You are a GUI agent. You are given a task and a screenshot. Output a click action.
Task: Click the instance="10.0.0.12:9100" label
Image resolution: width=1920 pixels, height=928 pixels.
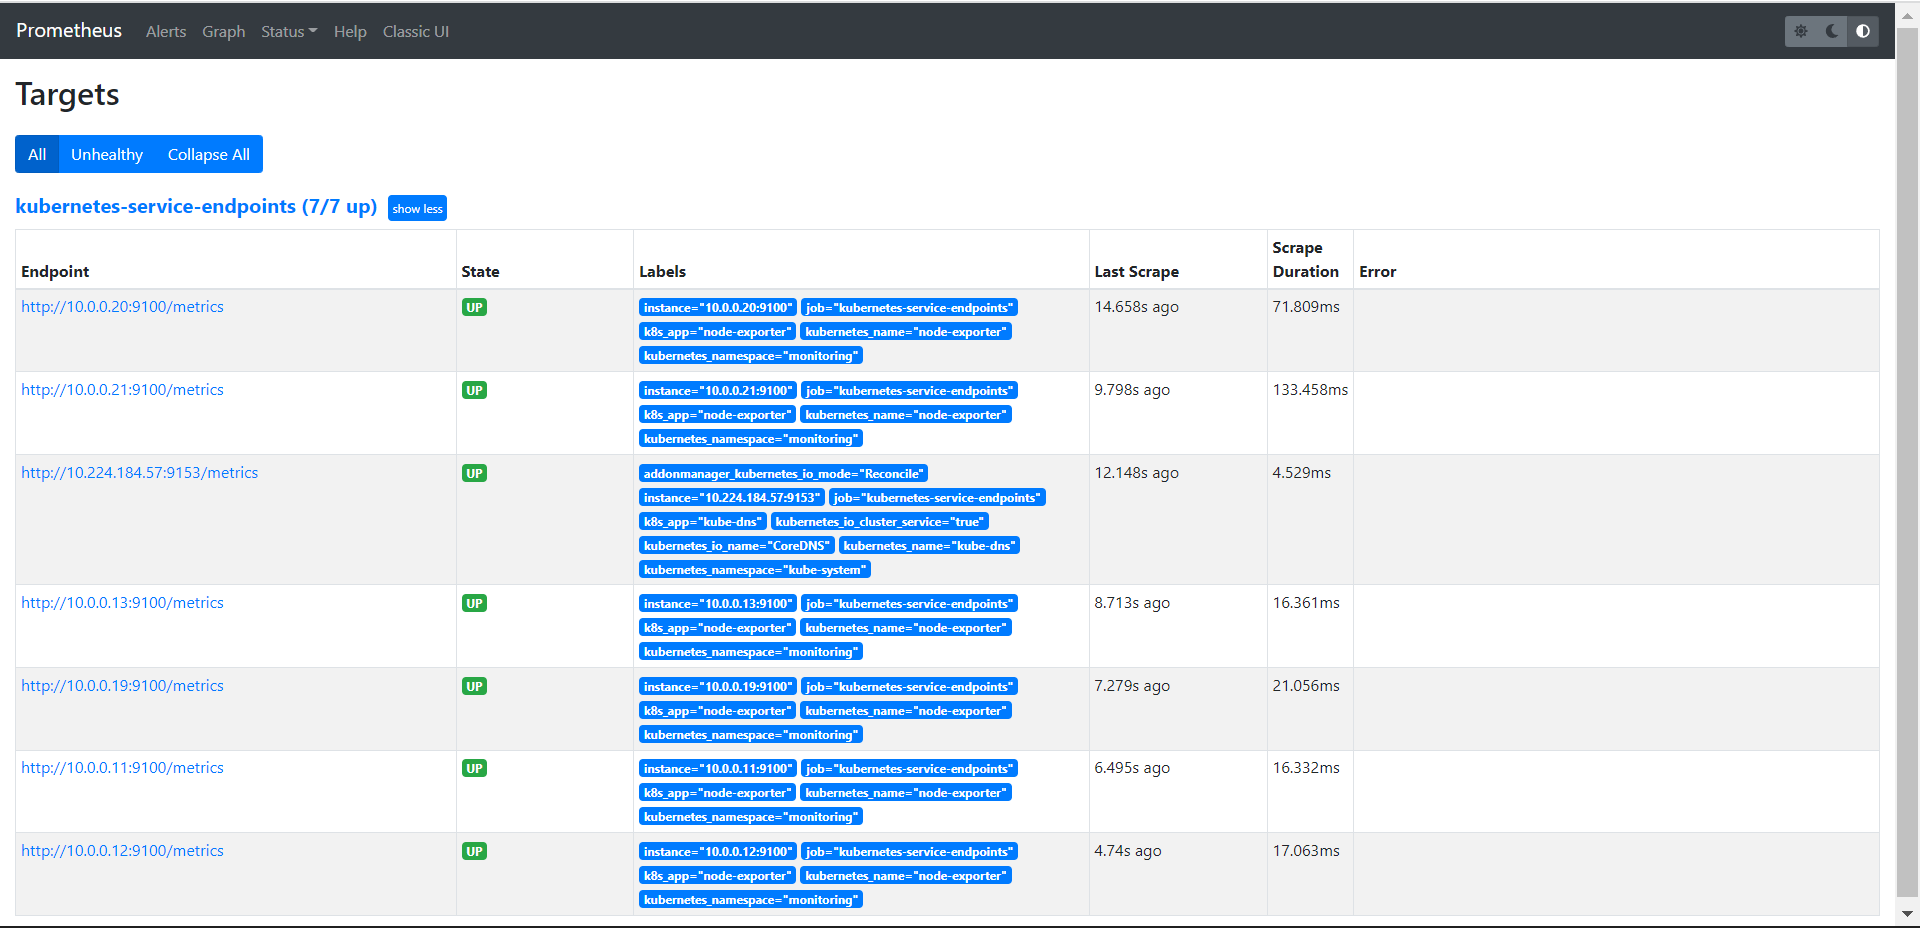[718, 852]
